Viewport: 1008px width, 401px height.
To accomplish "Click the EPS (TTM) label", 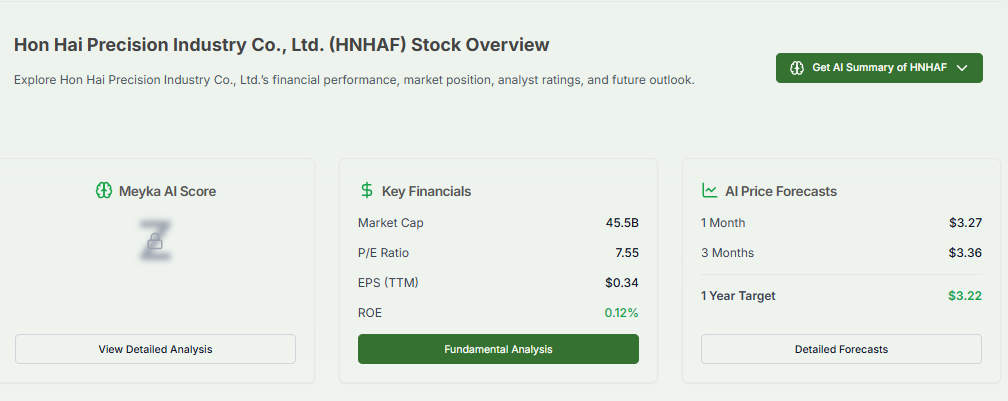I will click(x=388, y=283).
